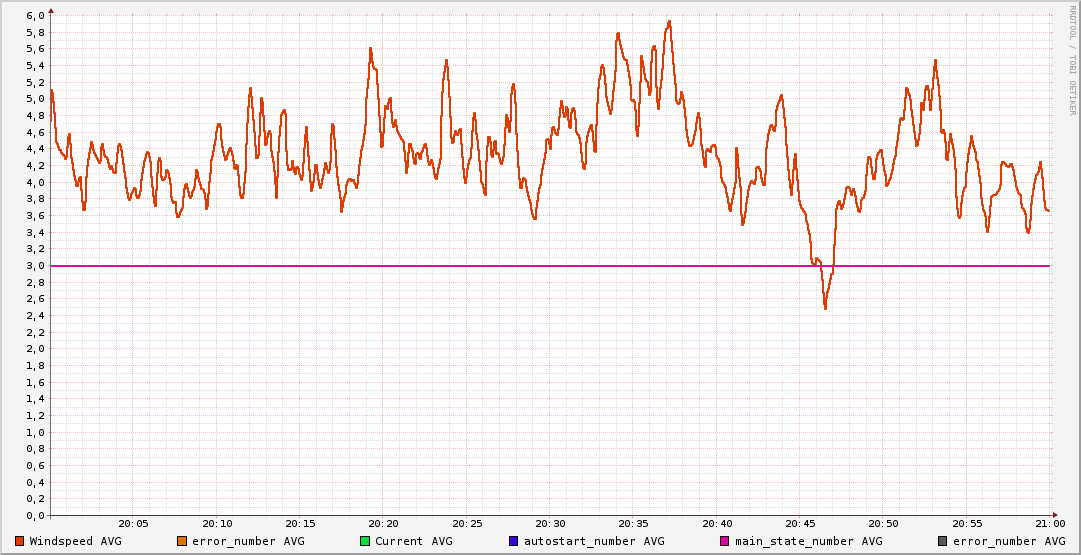
Task: Click the red arrow atop the Y axis
Action: pos(51,10)
